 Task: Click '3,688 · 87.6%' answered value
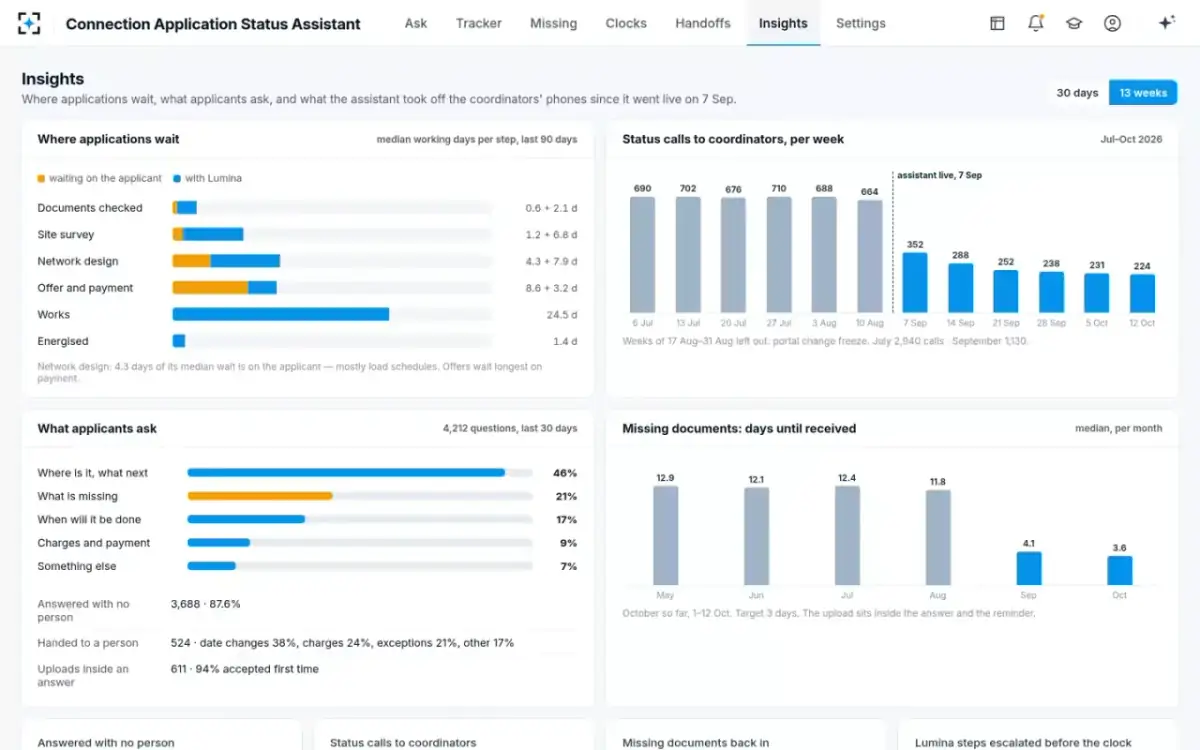click(x=206, y=604)
